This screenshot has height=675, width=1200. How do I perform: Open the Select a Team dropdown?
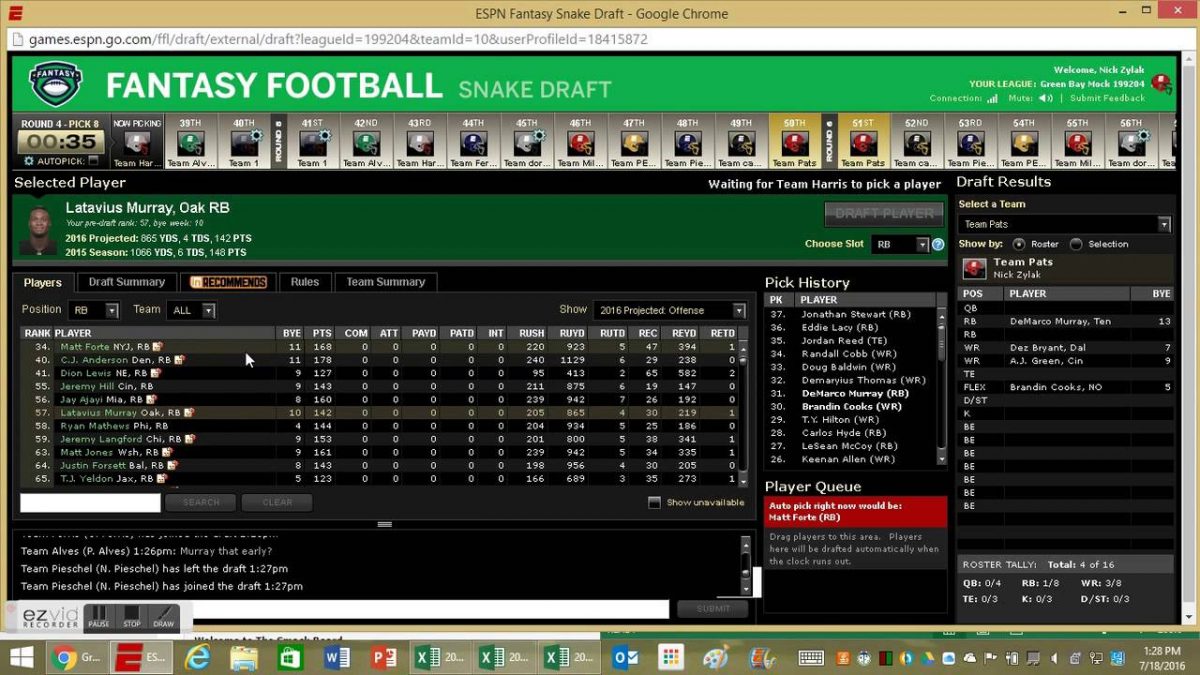click(1064, 224)
